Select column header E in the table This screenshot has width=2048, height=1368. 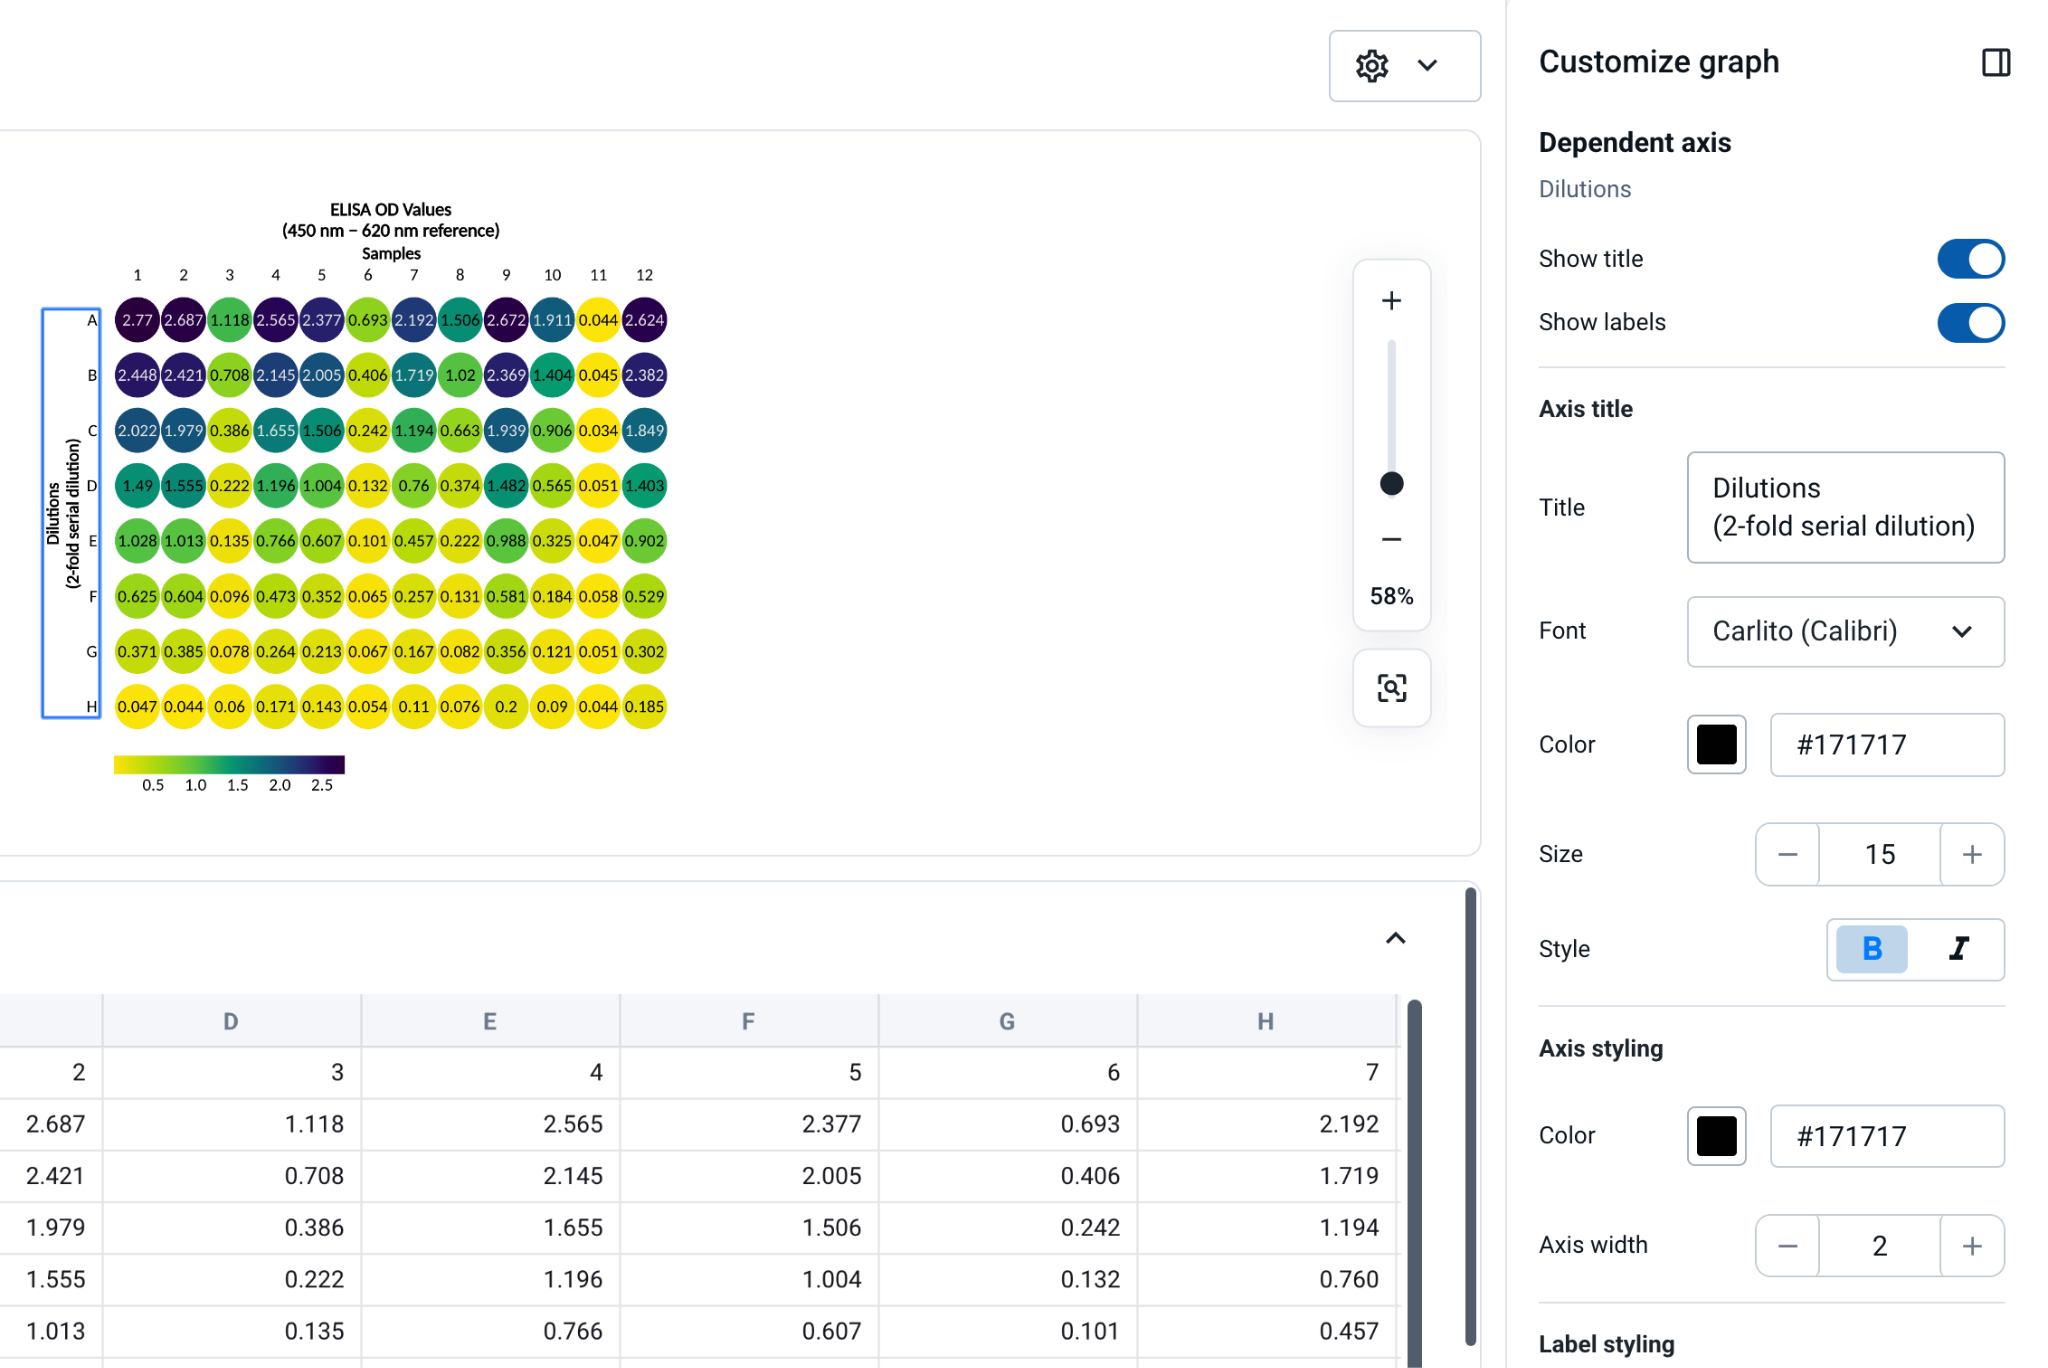pos(490,1021)
